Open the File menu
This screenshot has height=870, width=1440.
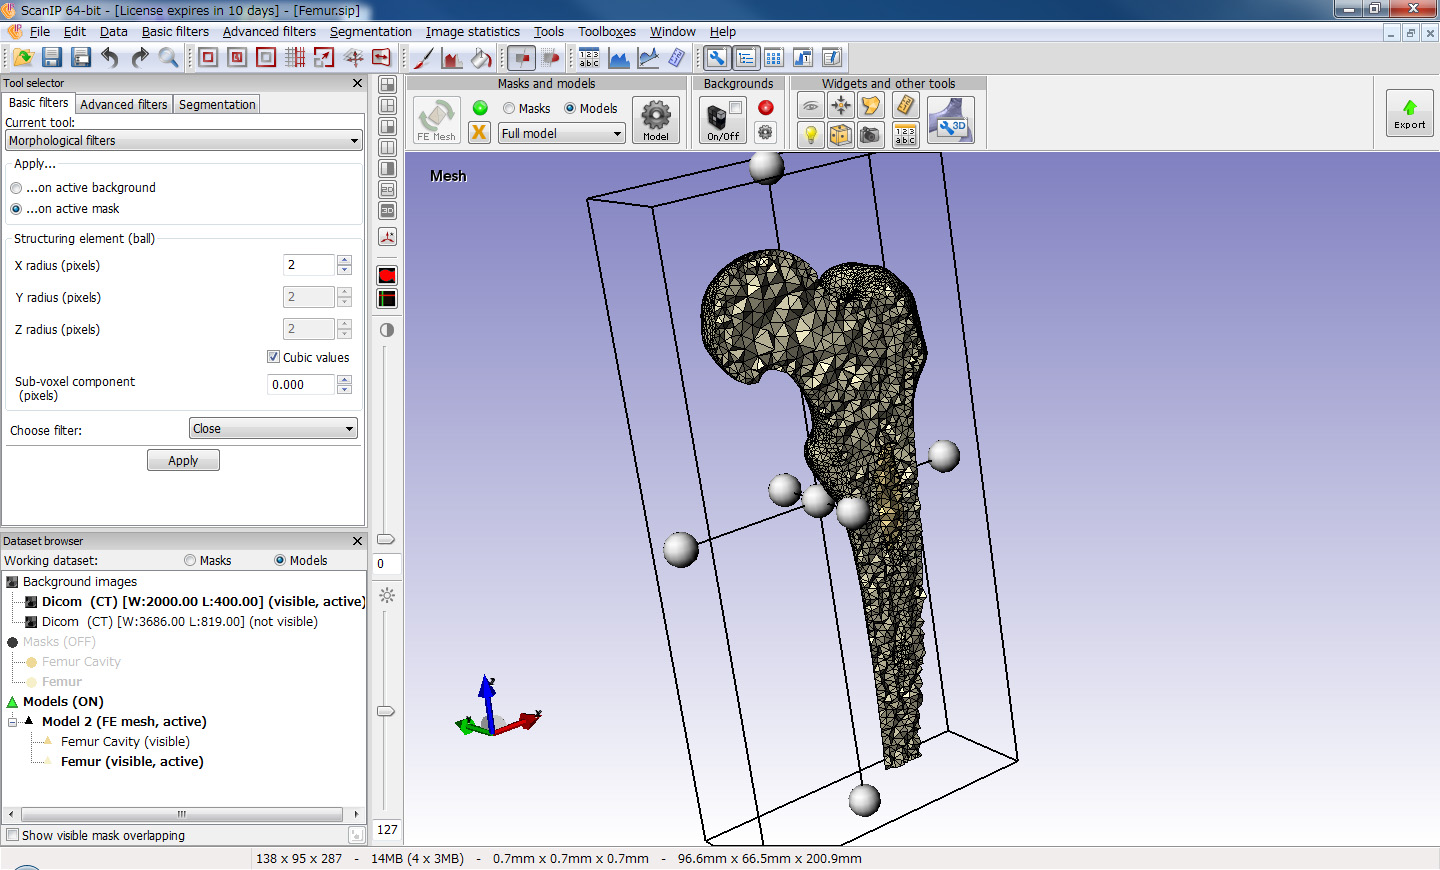(40, 32)
